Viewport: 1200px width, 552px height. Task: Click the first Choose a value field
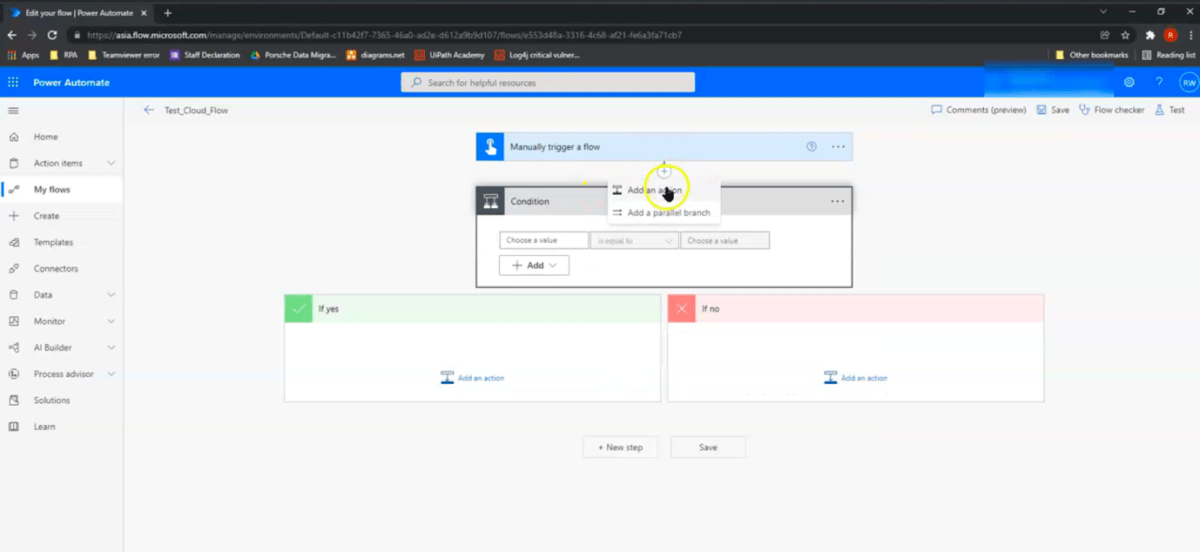tap(544, 240)
